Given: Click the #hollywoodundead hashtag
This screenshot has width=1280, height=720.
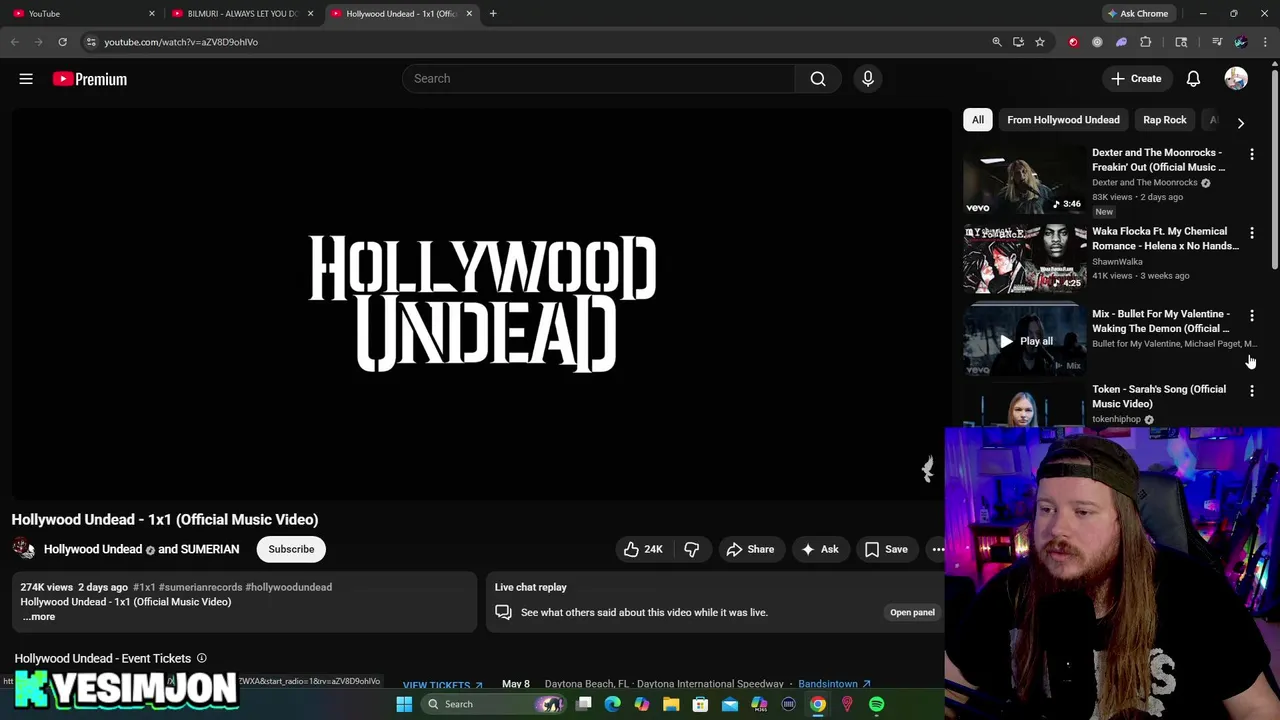Looking at the screenshot, I should click(288, 587).
